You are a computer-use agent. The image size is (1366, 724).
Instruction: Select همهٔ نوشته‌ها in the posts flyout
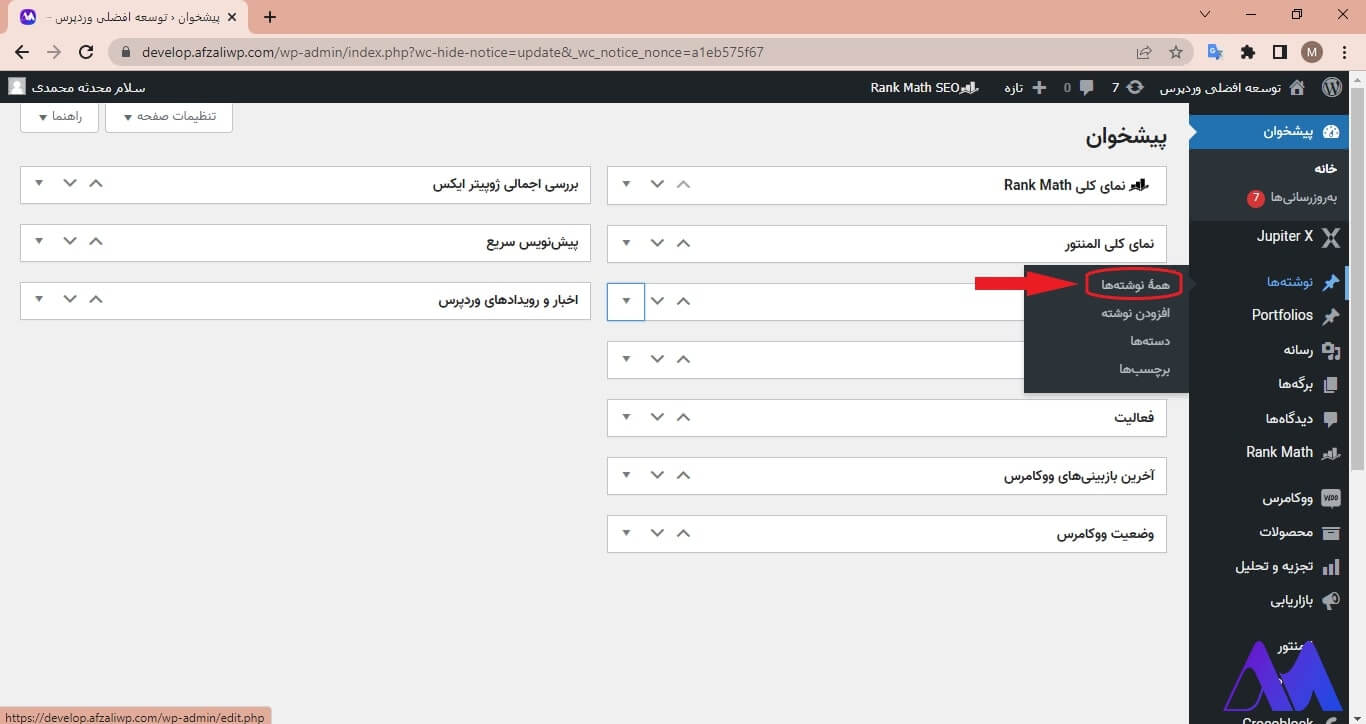(x=1135, y=285)
